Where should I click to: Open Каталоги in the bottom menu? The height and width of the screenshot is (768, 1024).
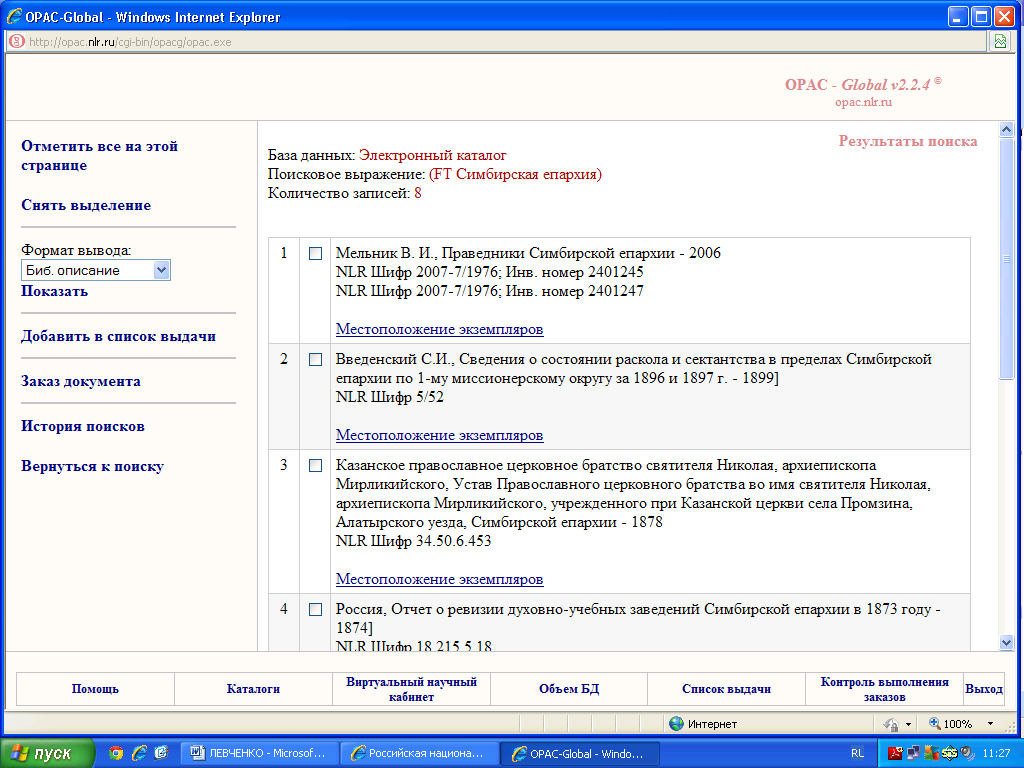[253, 689]
